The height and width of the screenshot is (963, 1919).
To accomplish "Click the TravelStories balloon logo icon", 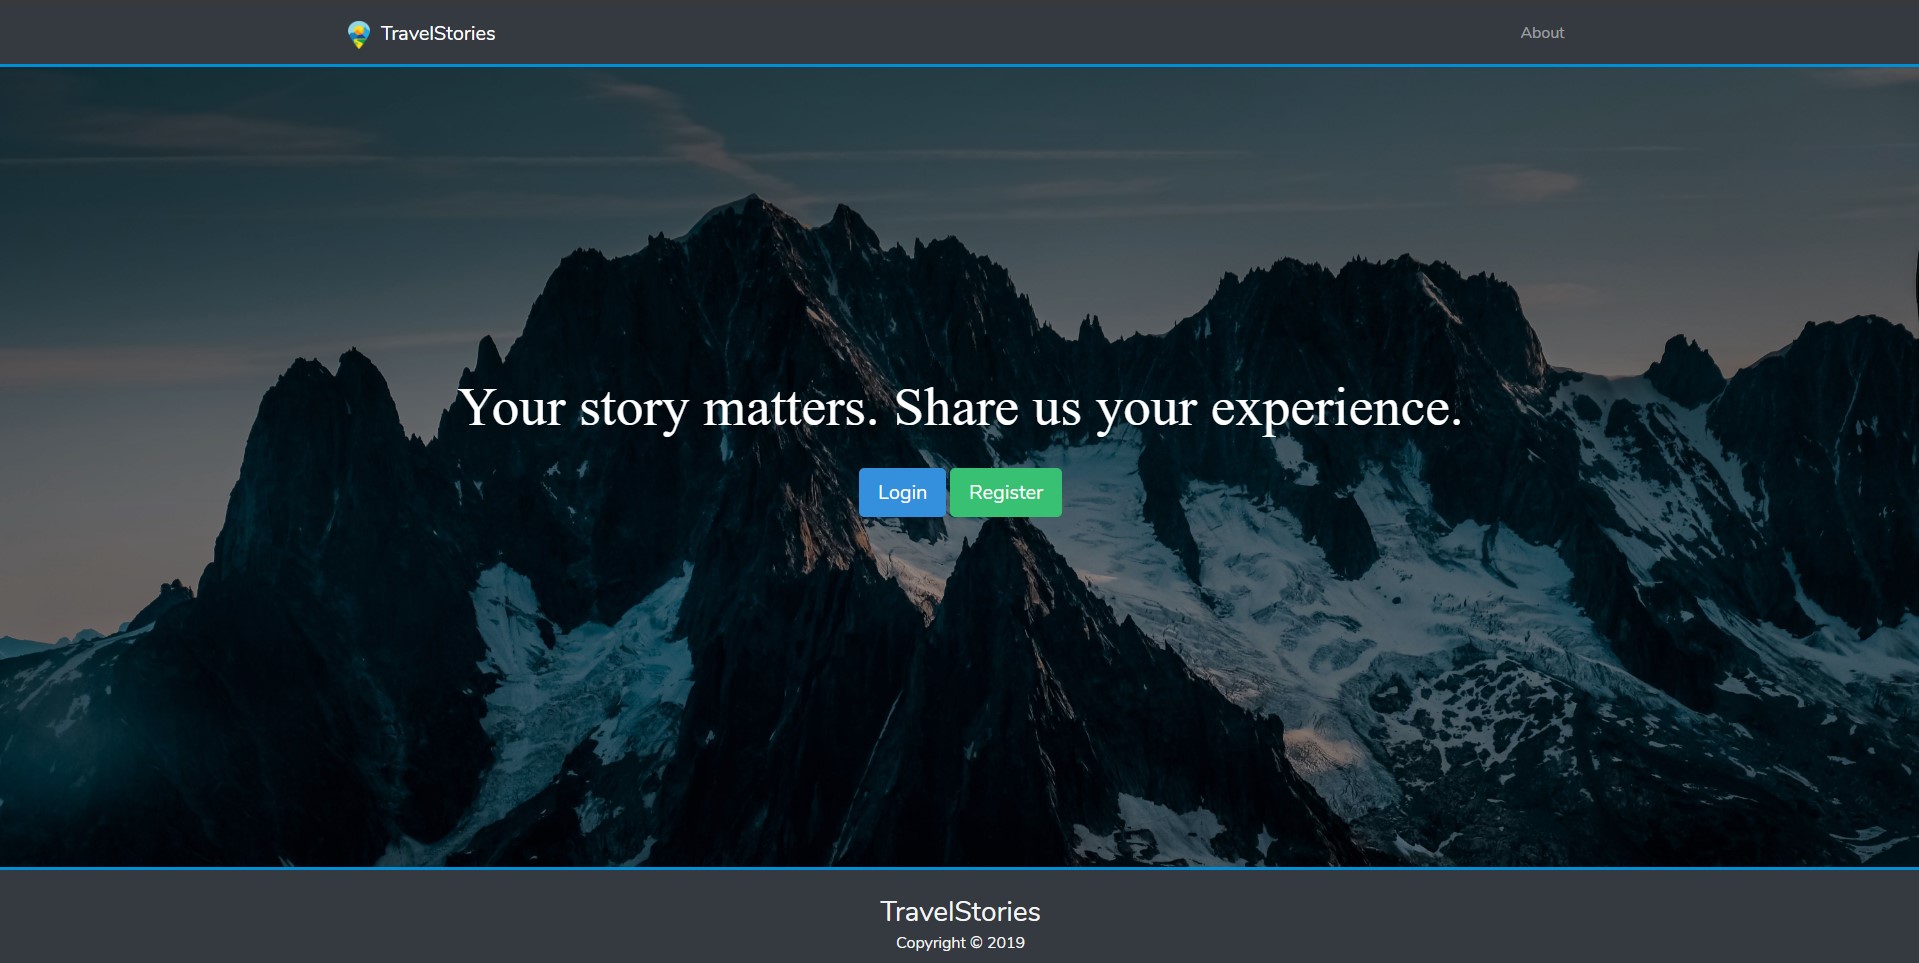I will click(358, 34).
